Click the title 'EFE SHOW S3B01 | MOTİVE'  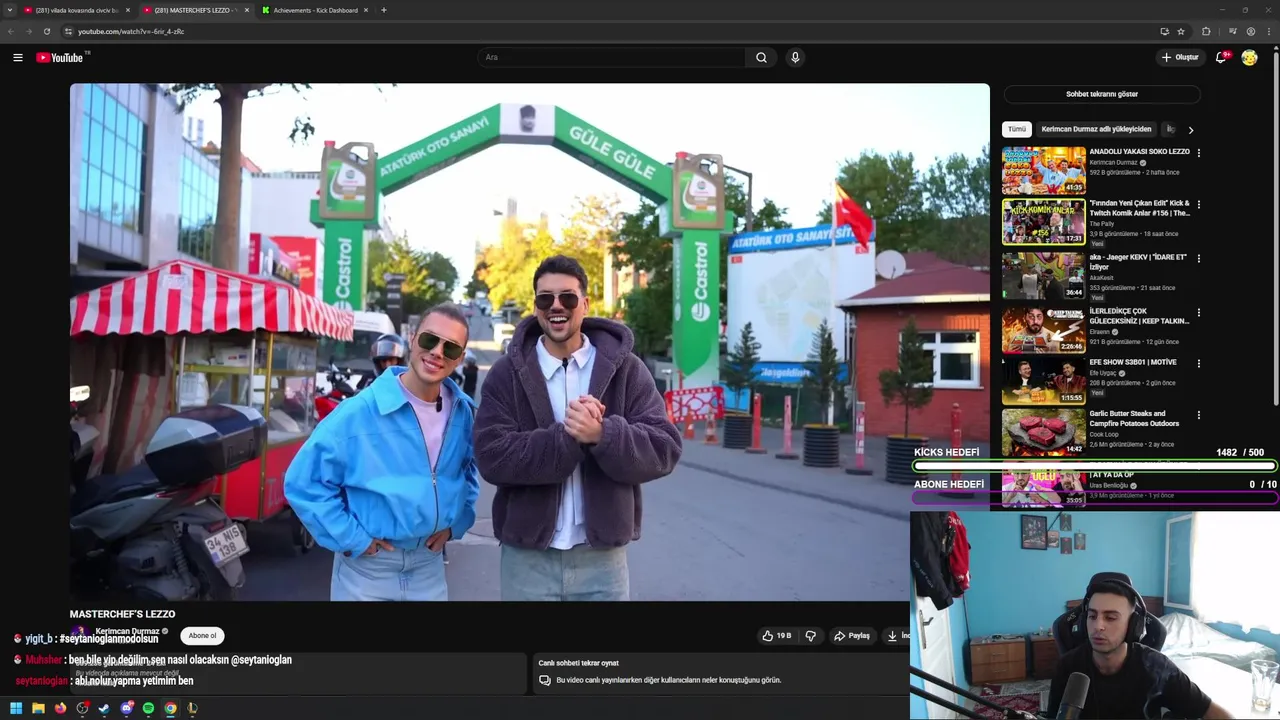click(1133, 362)
